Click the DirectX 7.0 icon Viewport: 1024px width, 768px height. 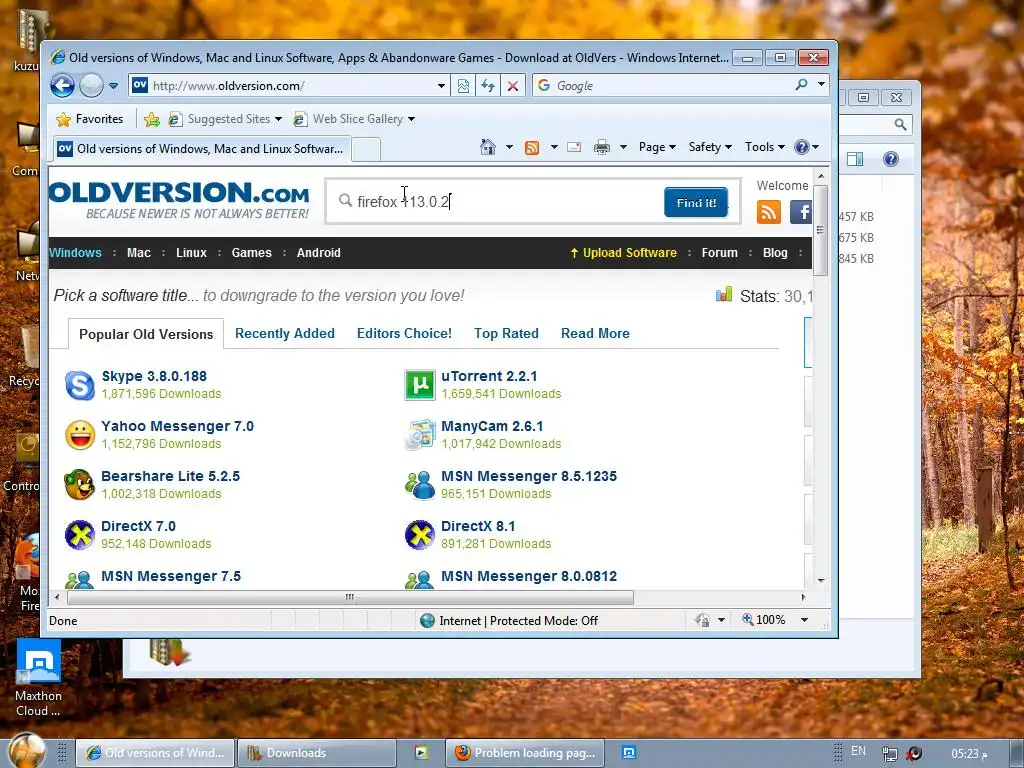click(x=80, y=535)
